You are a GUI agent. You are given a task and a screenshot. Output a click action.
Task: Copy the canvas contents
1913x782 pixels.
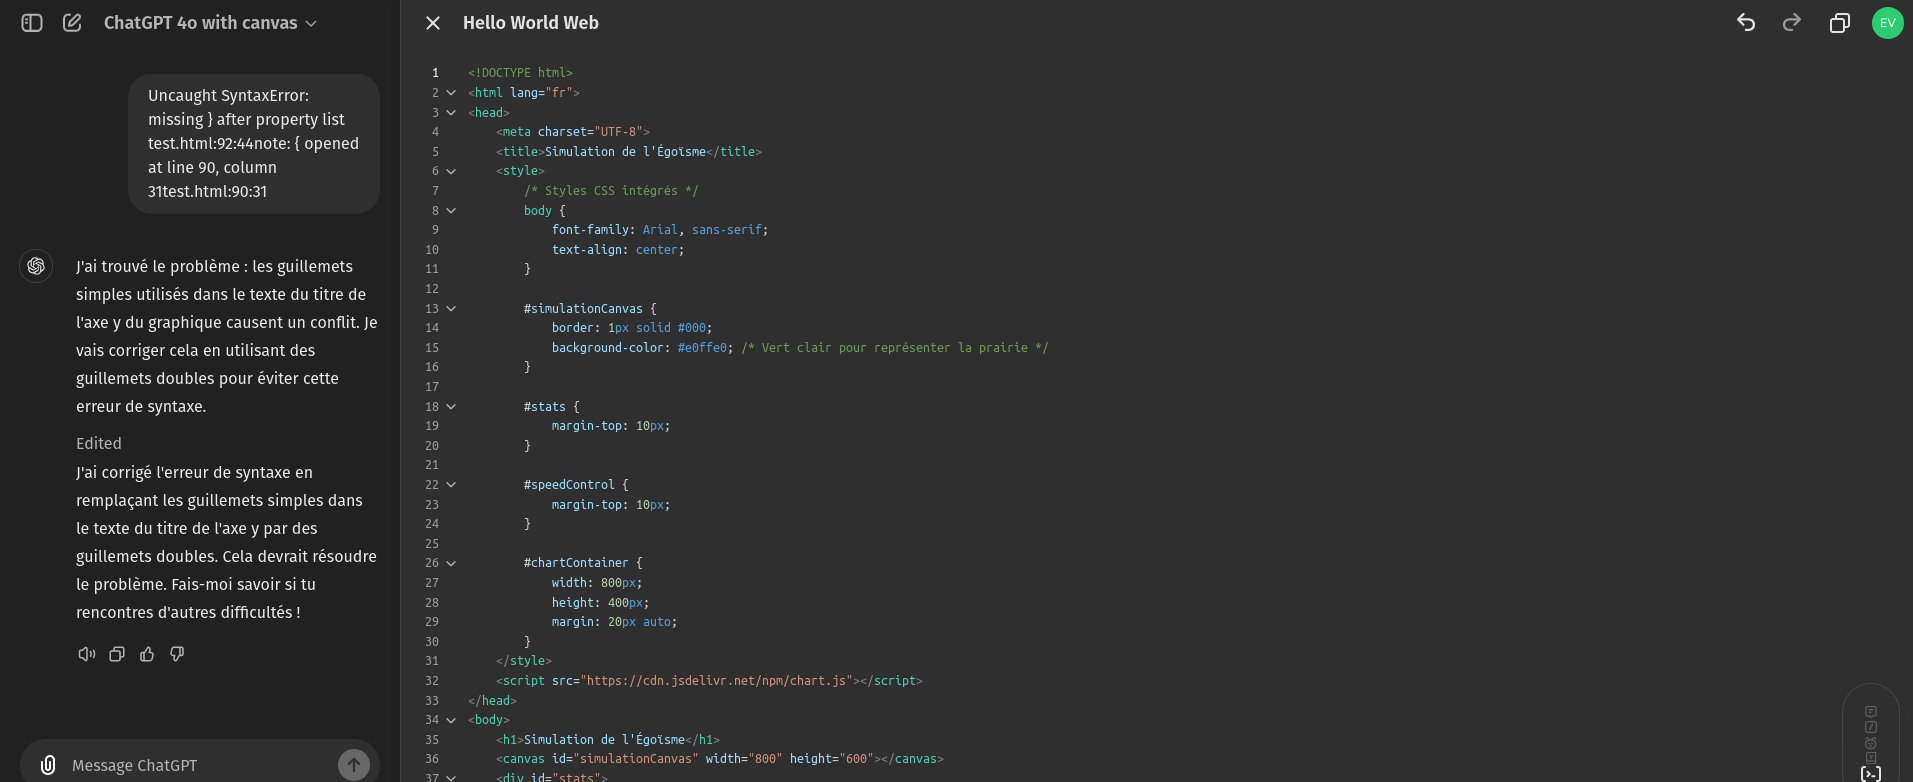click(x=1839, y=22)
